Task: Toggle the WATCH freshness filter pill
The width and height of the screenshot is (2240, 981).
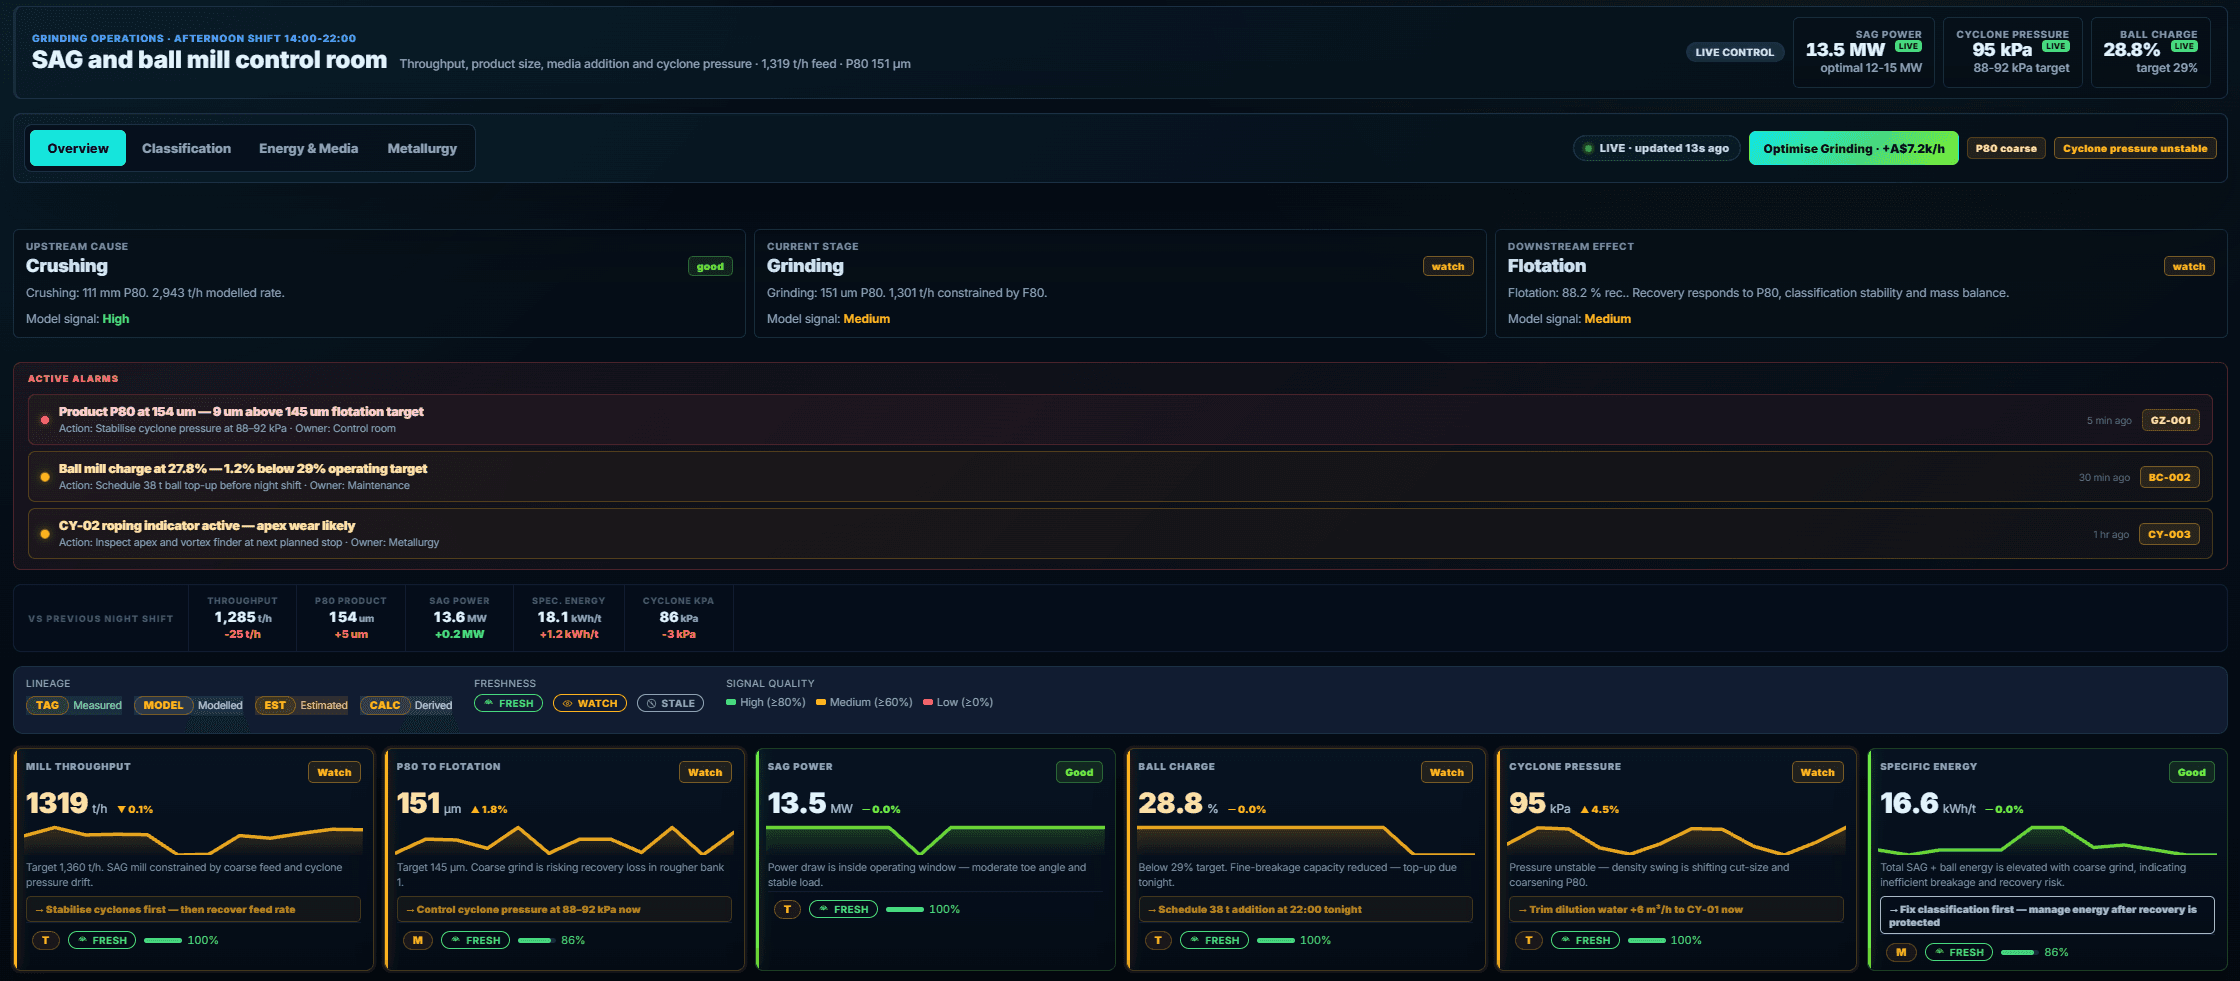Action: [590, 703]
